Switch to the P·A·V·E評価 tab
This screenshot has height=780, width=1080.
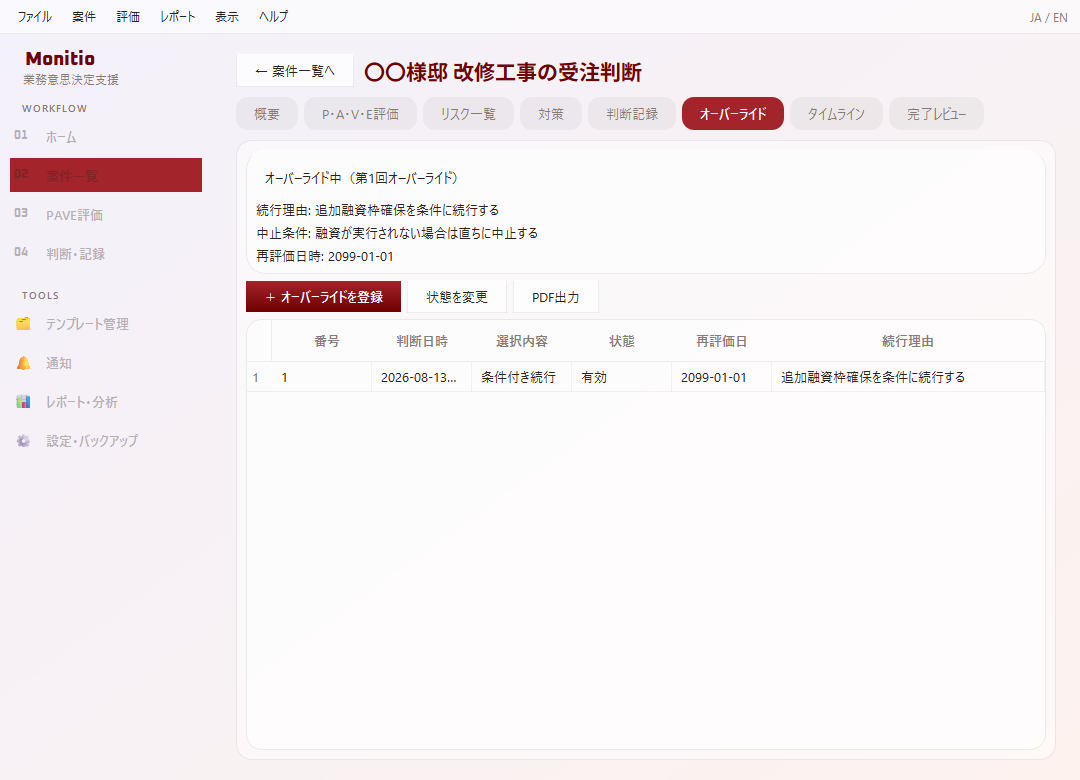[x=360, y=114]
